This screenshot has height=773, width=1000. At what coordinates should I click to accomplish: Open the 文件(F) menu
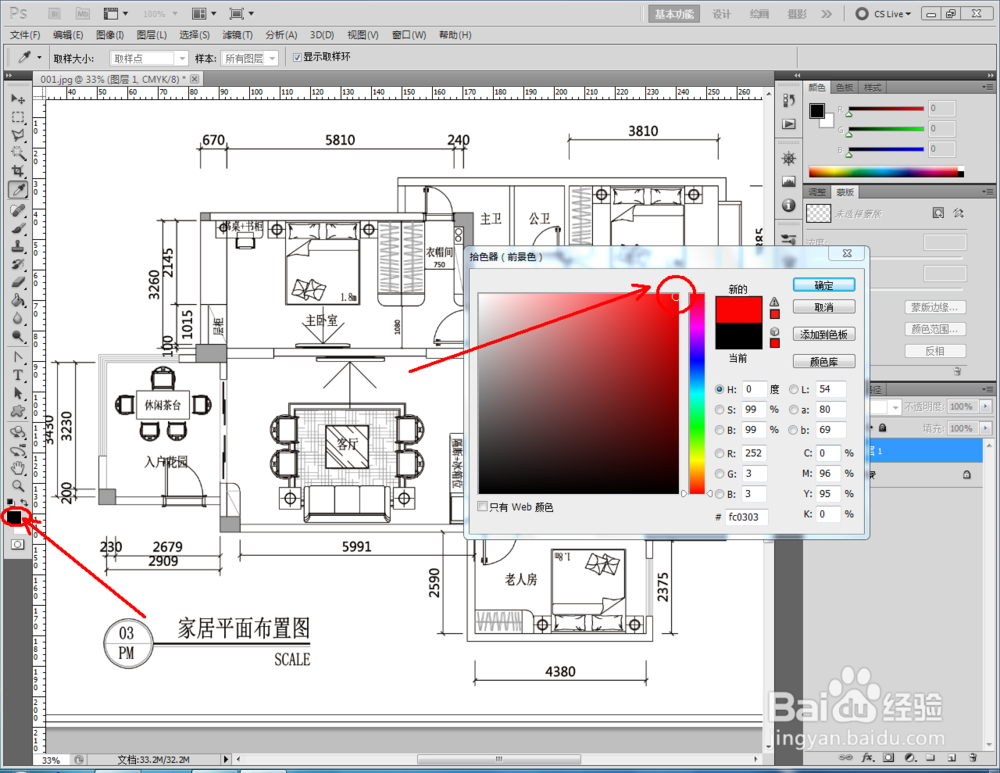25,35
